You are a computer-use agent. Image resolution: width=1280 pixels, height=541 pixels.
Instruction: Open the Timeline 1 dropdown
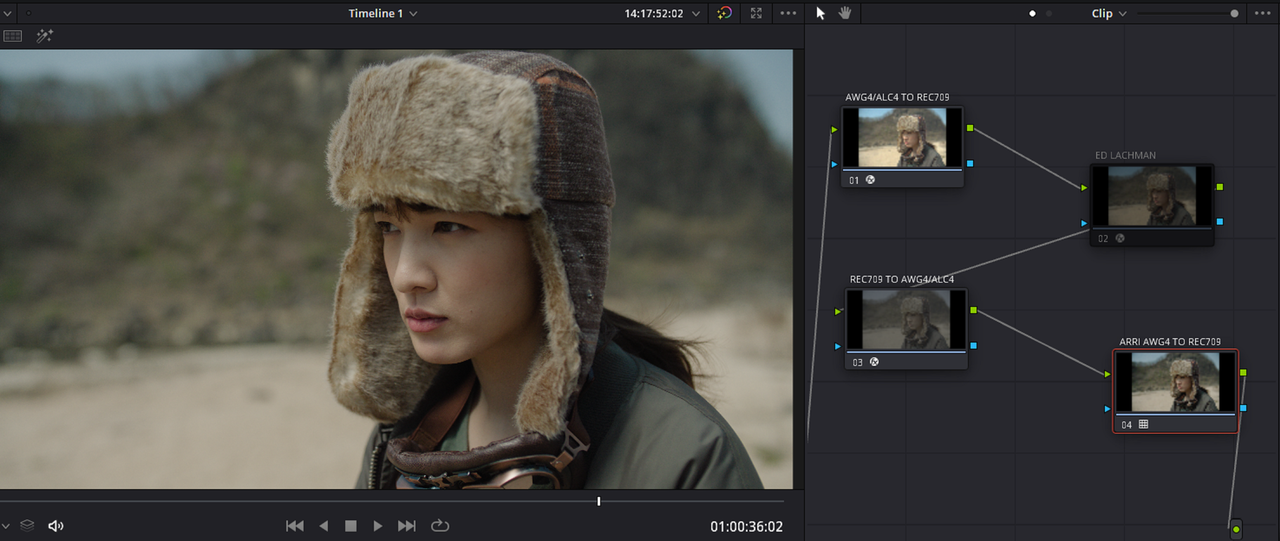383,13
